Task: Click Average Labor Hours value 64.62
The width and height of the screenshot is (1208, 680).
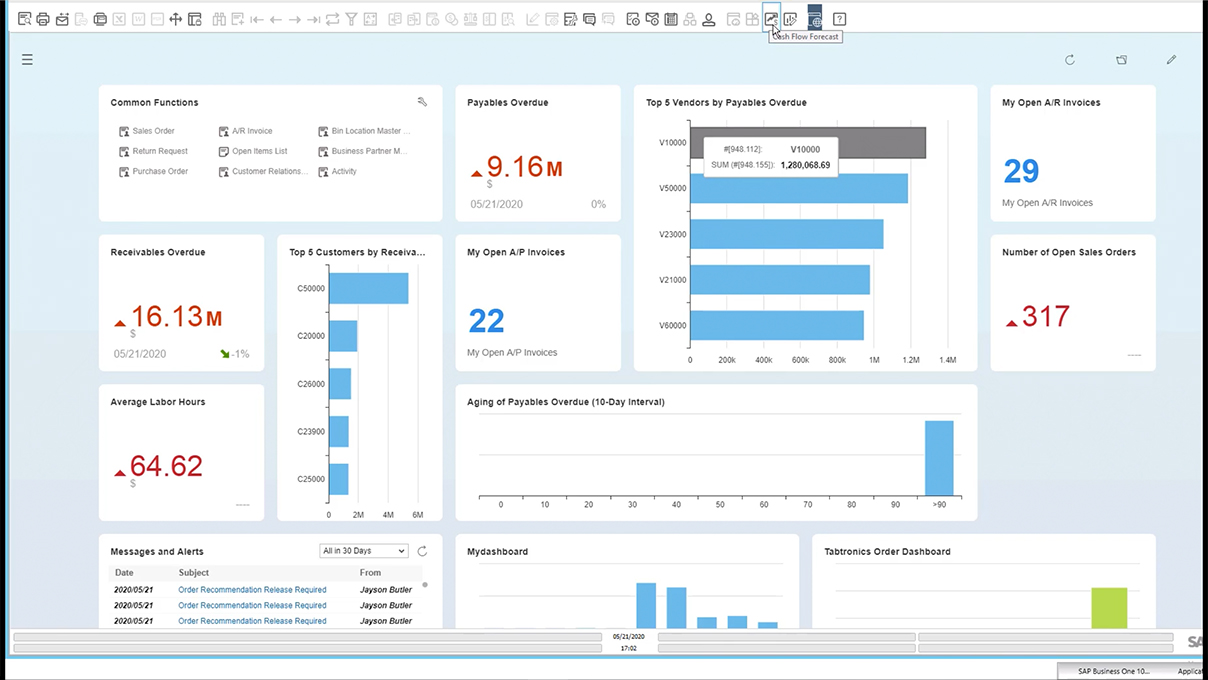Action: pos(166,466)
